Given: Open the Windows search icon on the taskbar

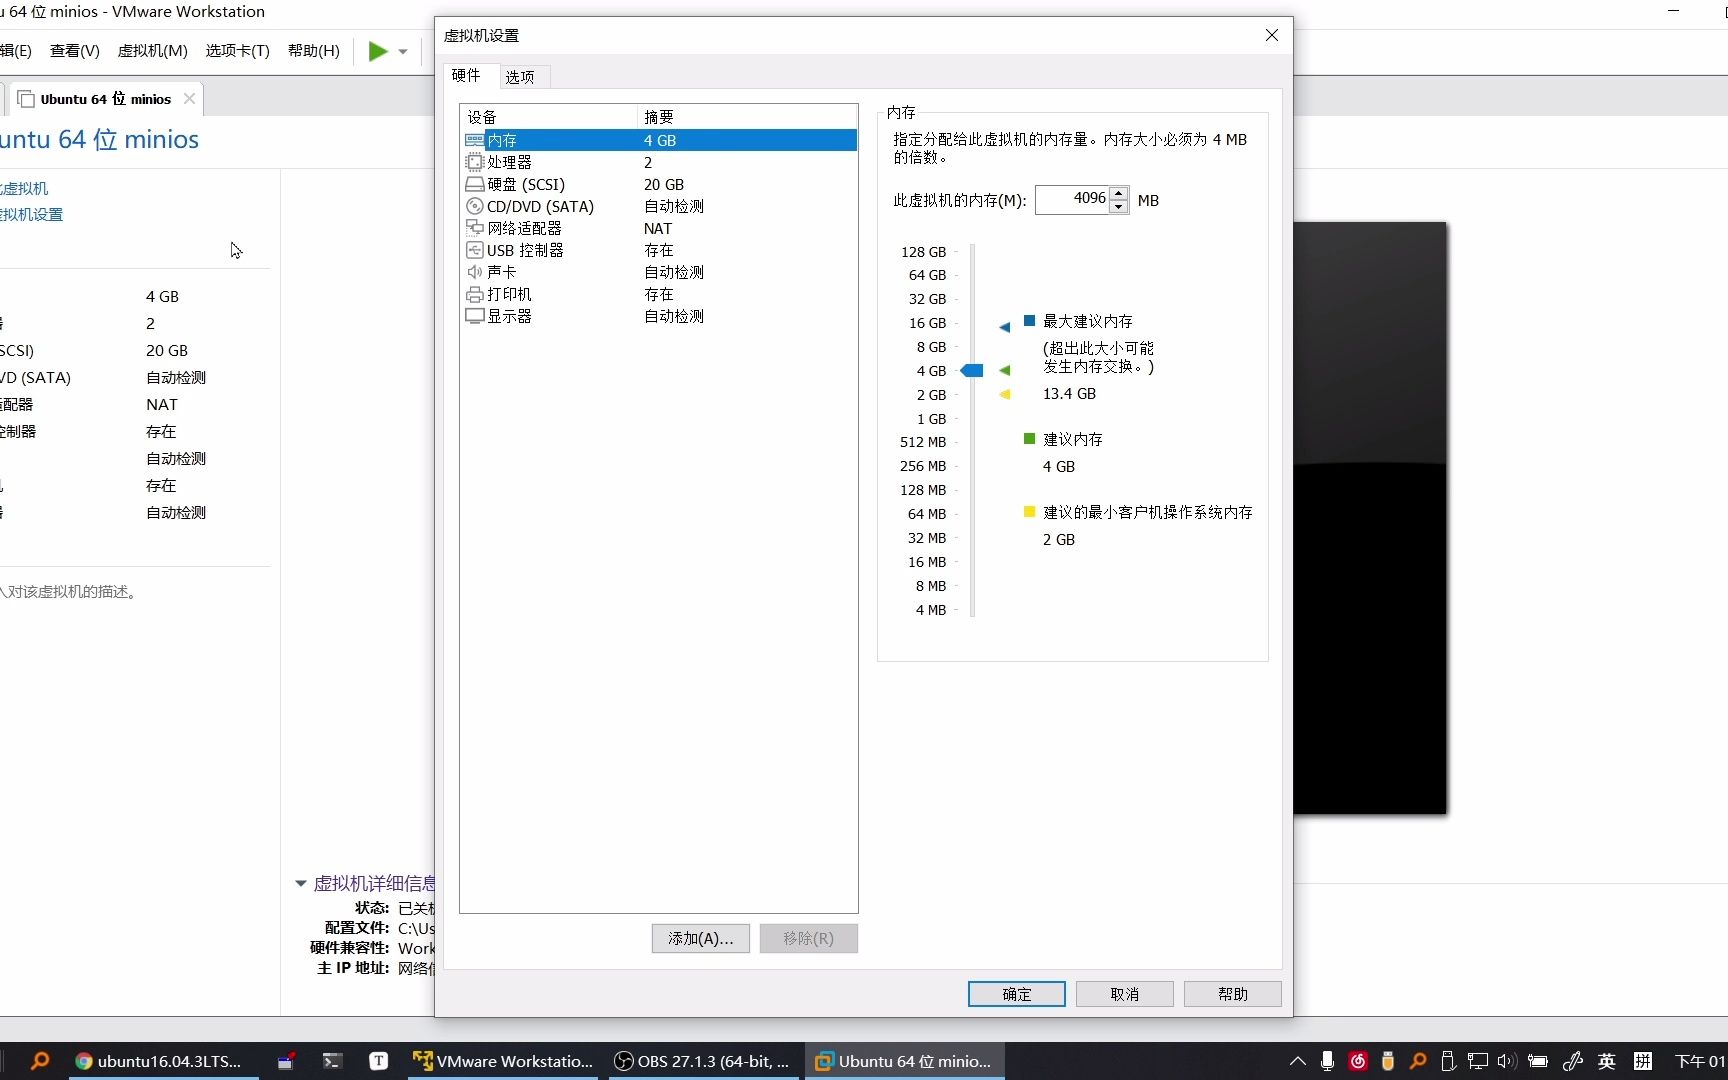Looking at the screenshot, I should pyautogui.click(x=40, y=1061).
